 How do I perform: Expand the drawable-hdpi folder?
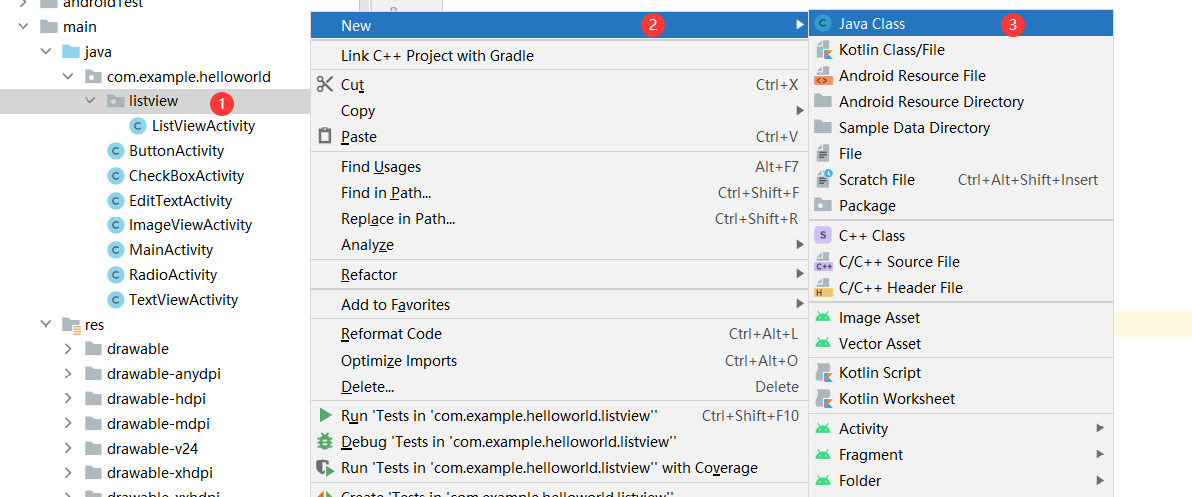pos(68,399)
